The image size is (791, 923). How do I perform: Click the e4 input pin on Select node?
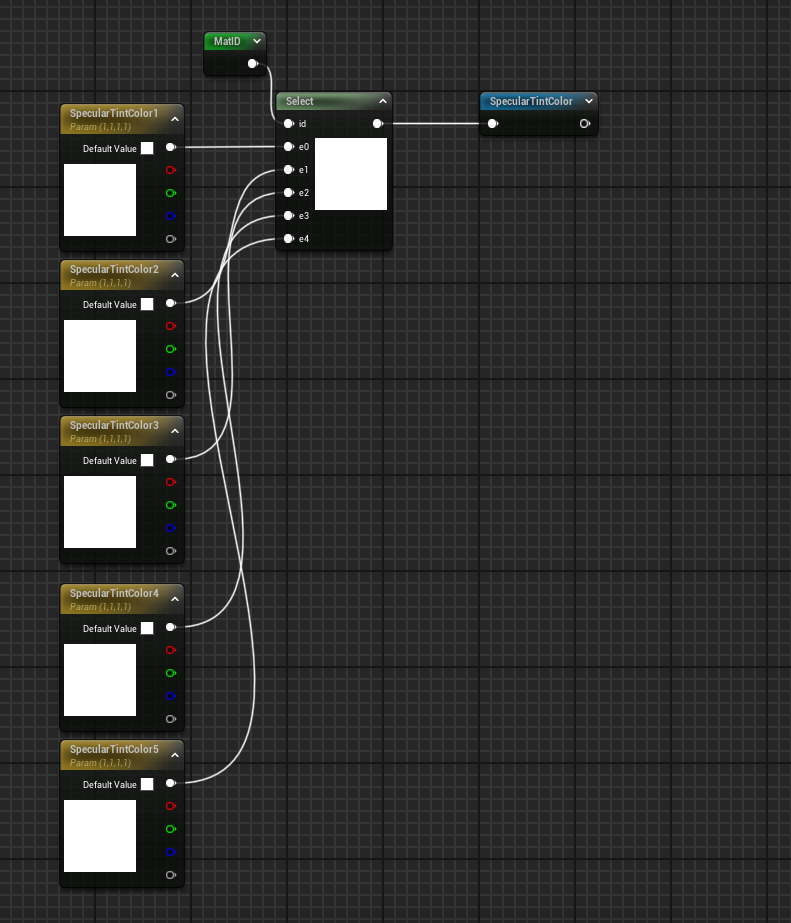click(288, 239)
